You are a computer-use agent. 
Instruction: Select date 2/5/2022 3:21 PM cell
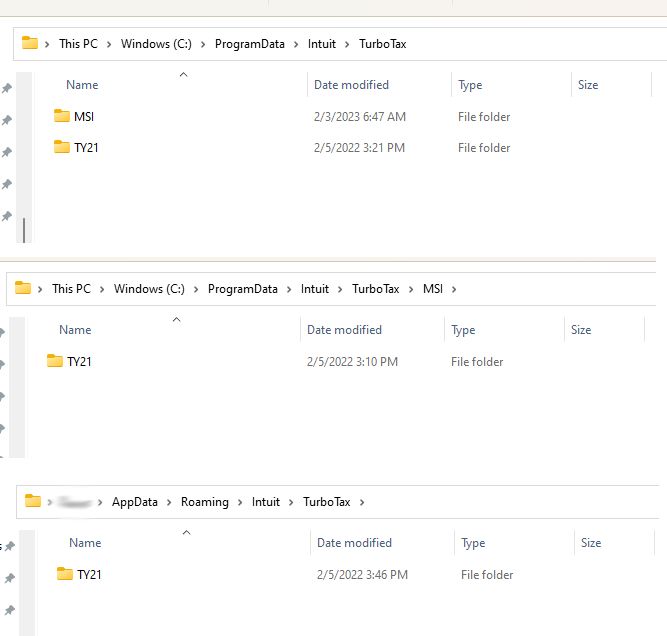pos(359,148)
